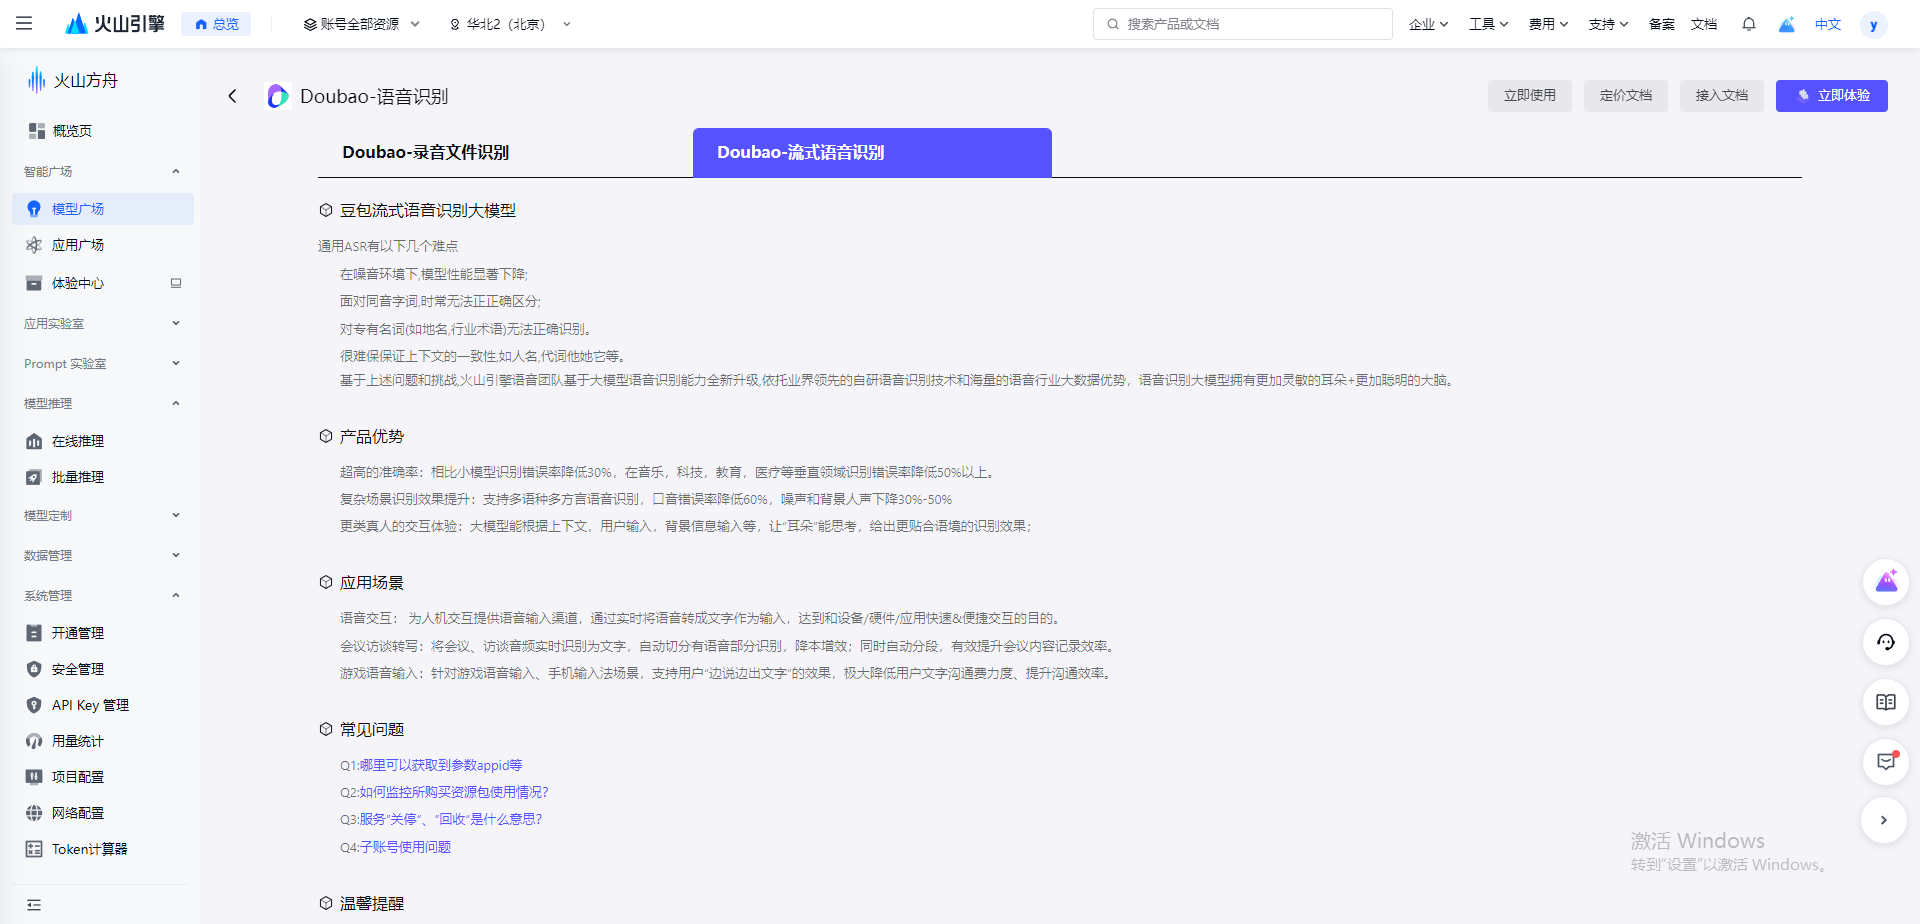Click the 总览 home button
Screen dimensions: 1920x924
click(x=216, y=24)
